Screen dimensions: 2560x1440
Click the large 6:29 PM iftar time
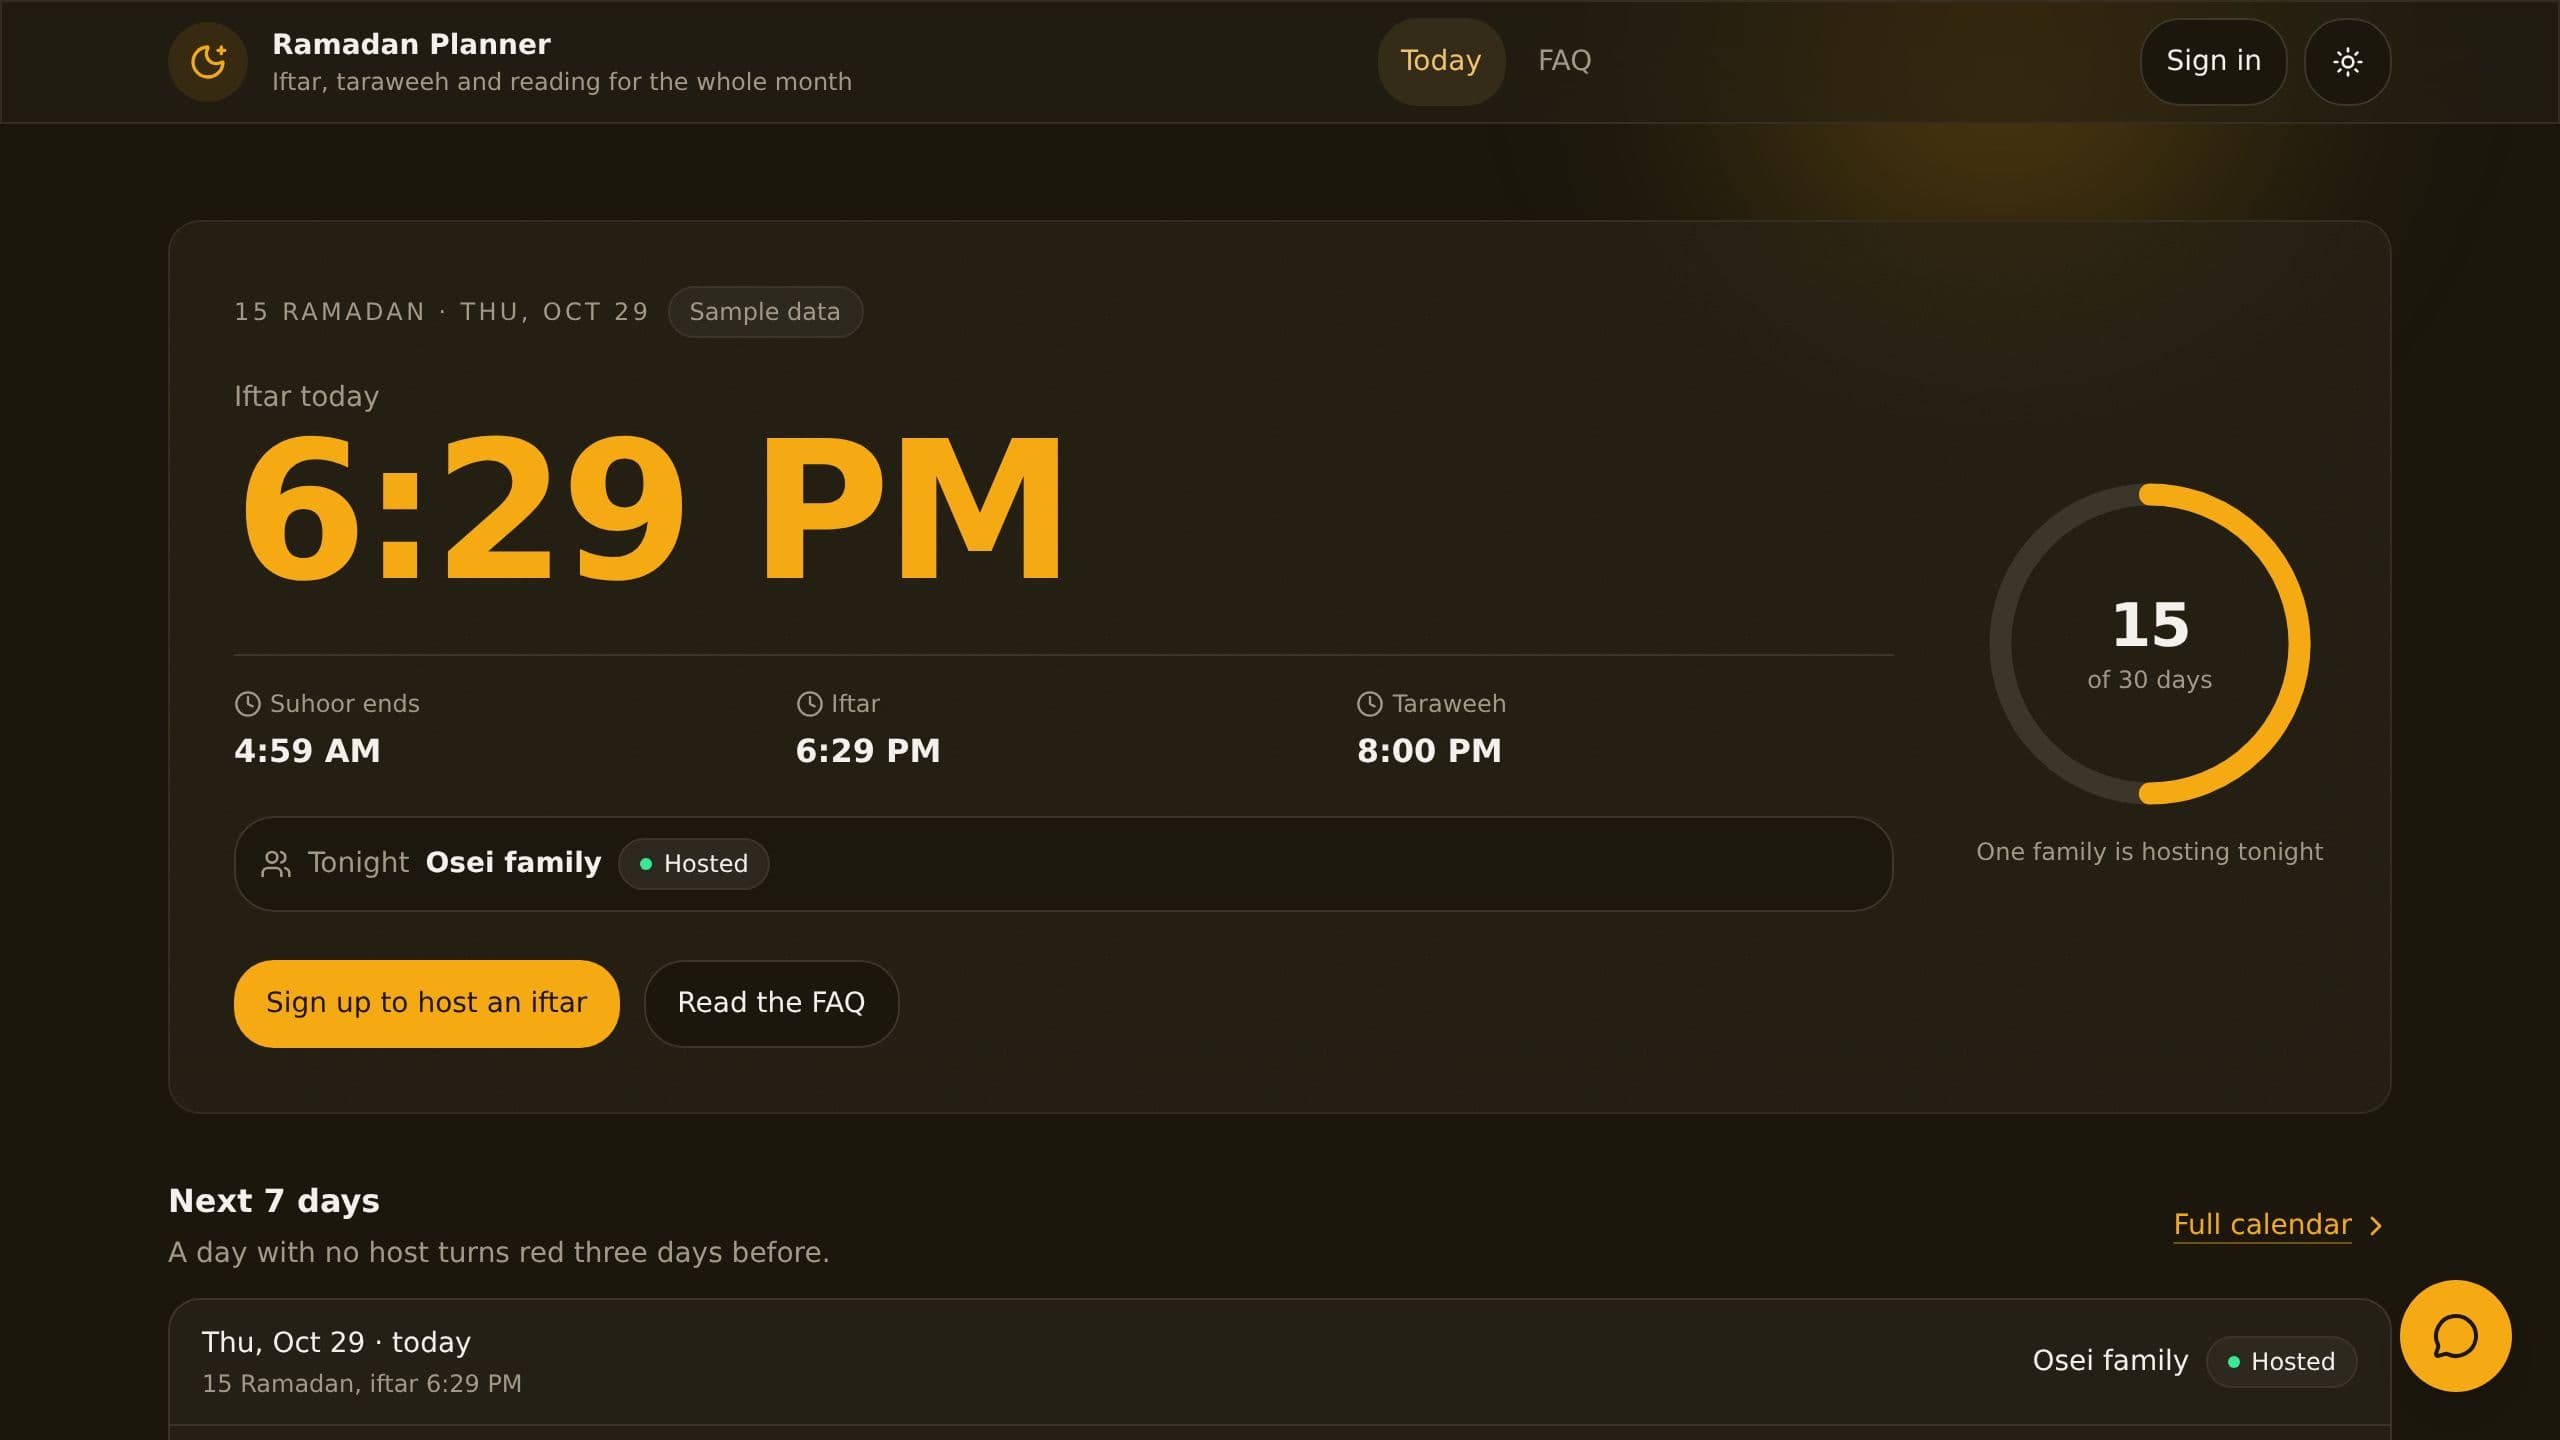652,508
